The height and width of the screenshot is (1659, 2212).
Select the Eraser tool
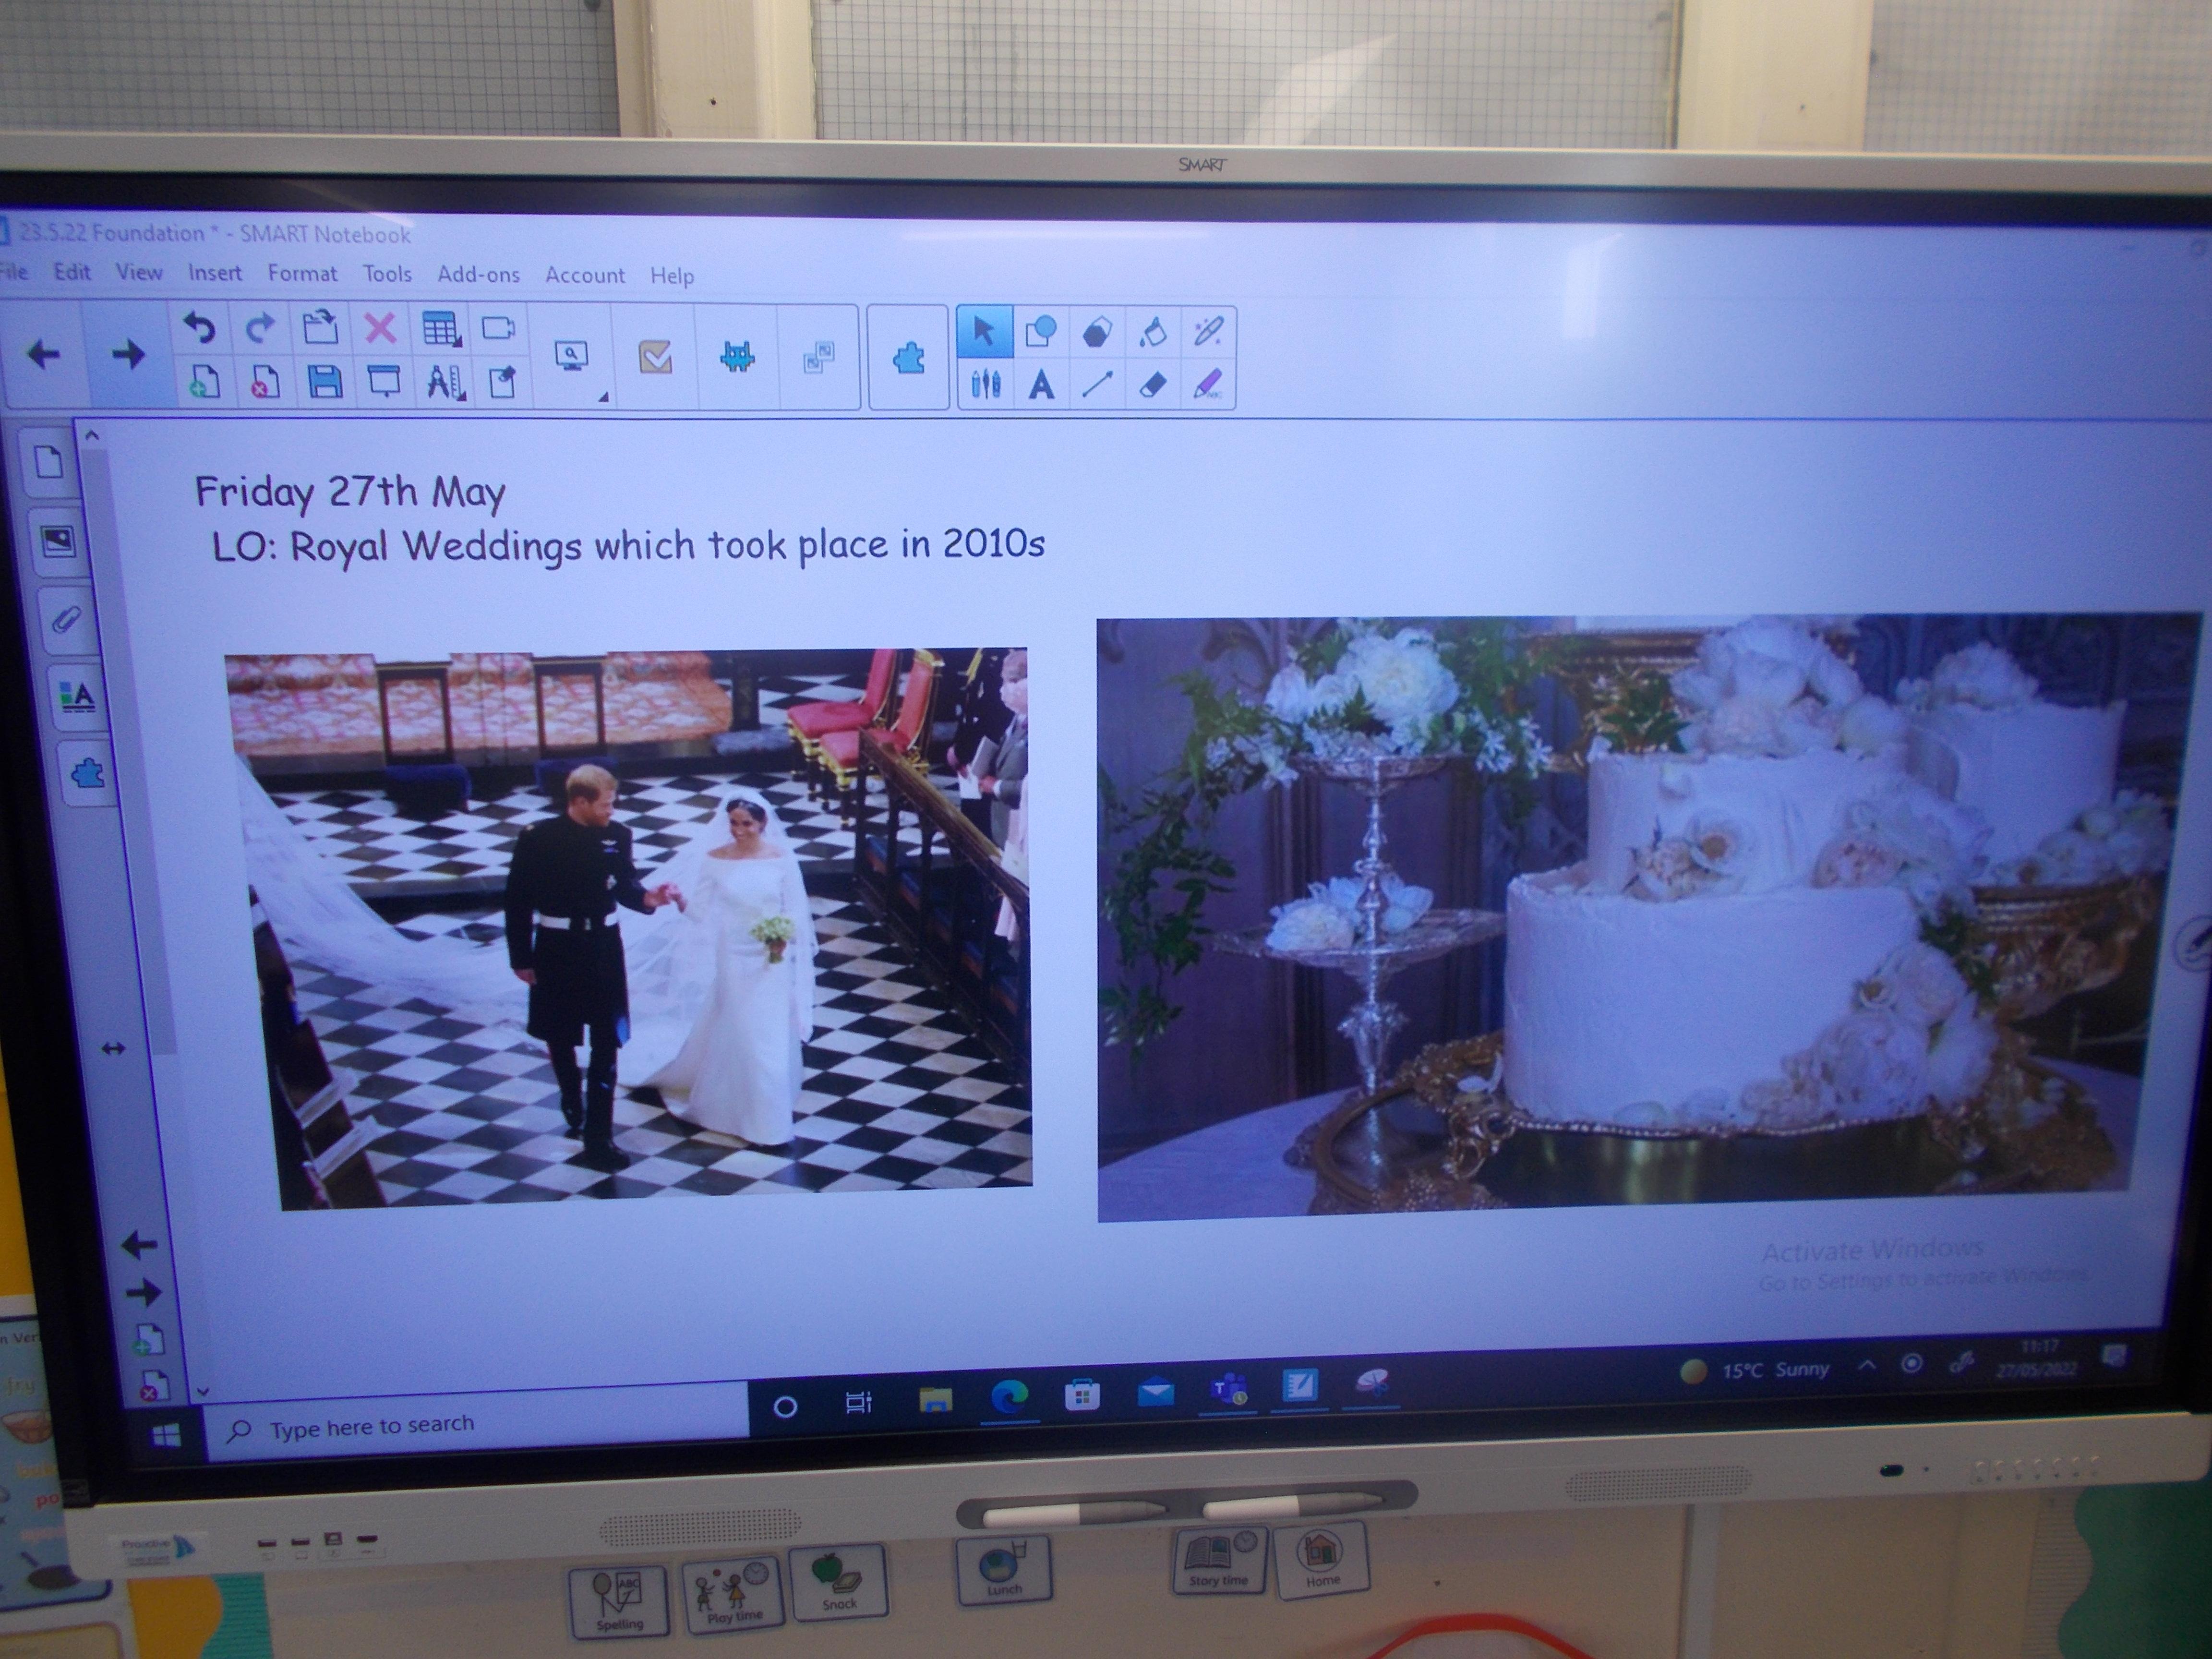(1152, 385)
